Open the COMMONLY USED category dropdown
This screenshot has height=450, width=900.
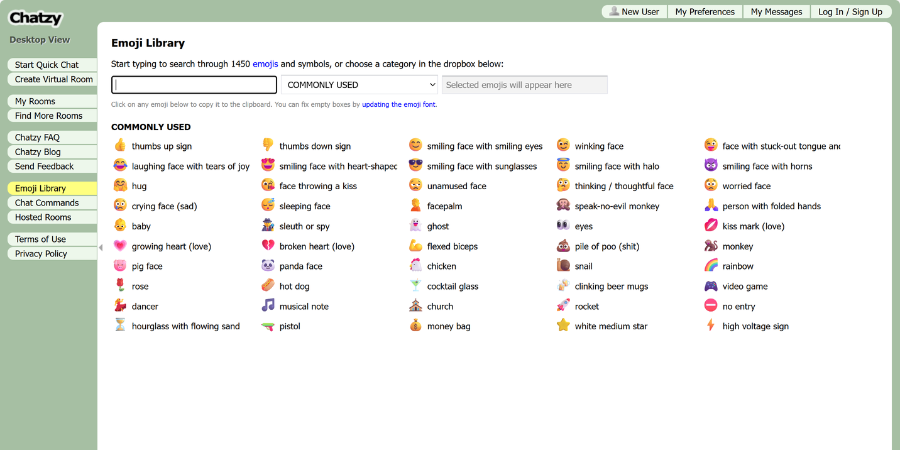360,85
